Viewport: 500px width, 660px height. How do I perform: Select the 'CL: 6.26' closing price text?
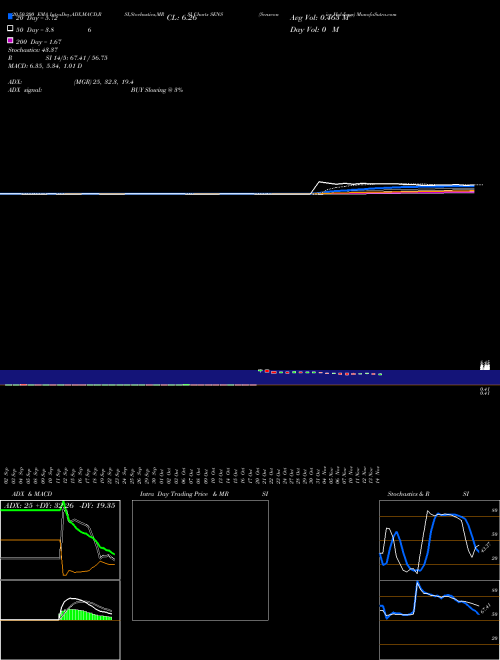coord(182,18)
